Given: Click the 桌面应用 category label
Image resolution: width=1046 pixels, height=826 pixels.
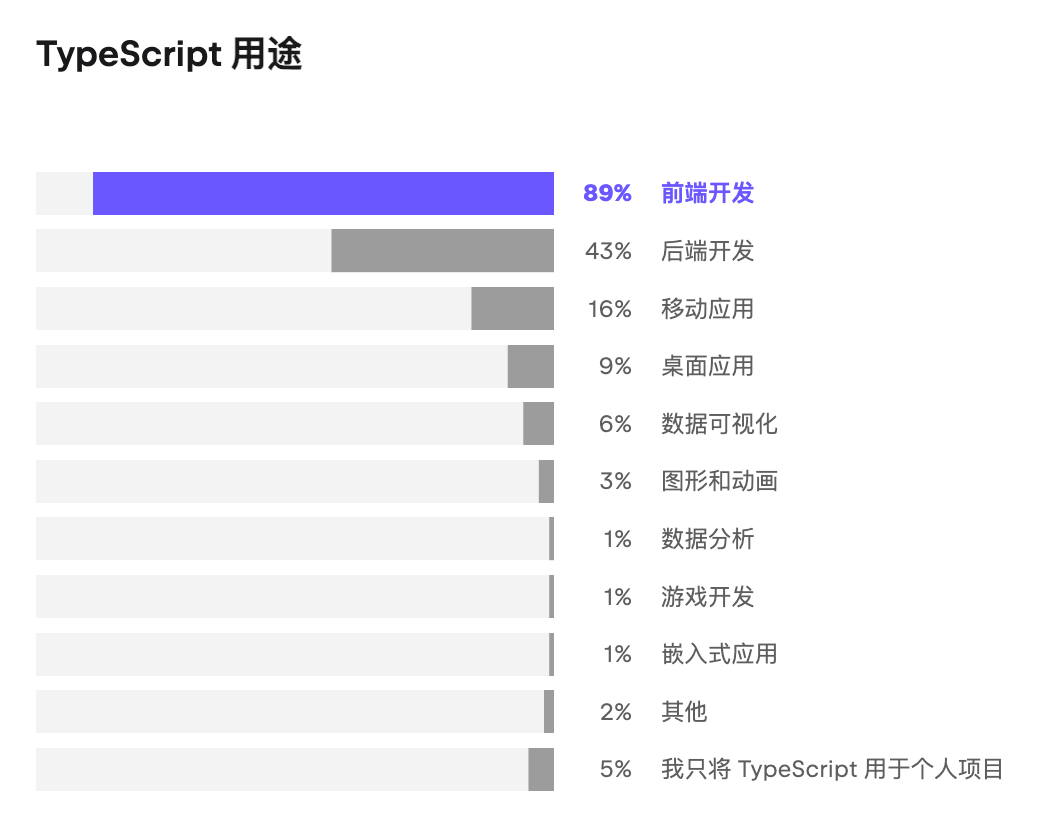Looking at the screenshot, I should (x=707, y=366).
